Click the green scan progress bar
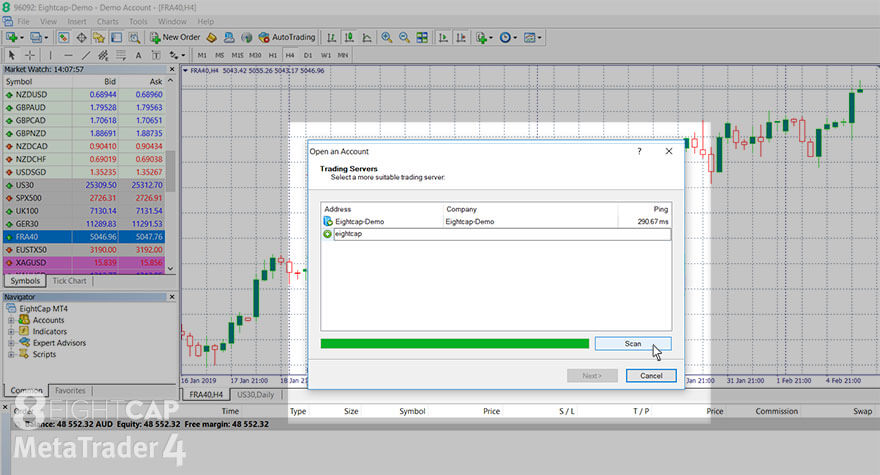This screenshot has height=475, width=880. (x=455, y=343)
